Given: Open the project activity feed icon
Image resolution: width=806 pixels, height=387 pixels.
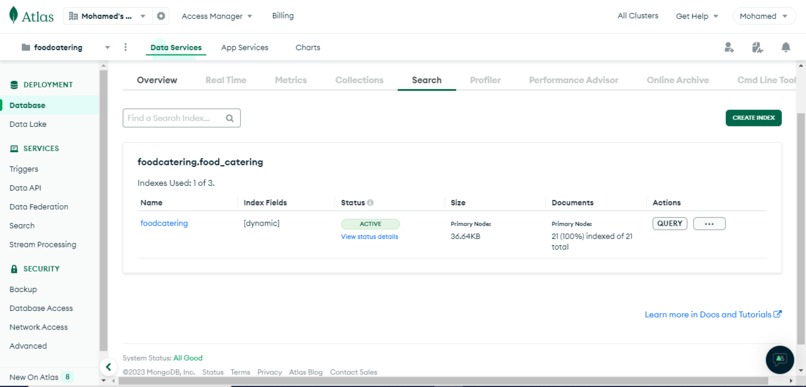Looking at the screenshot, I should tap(757, 47).
